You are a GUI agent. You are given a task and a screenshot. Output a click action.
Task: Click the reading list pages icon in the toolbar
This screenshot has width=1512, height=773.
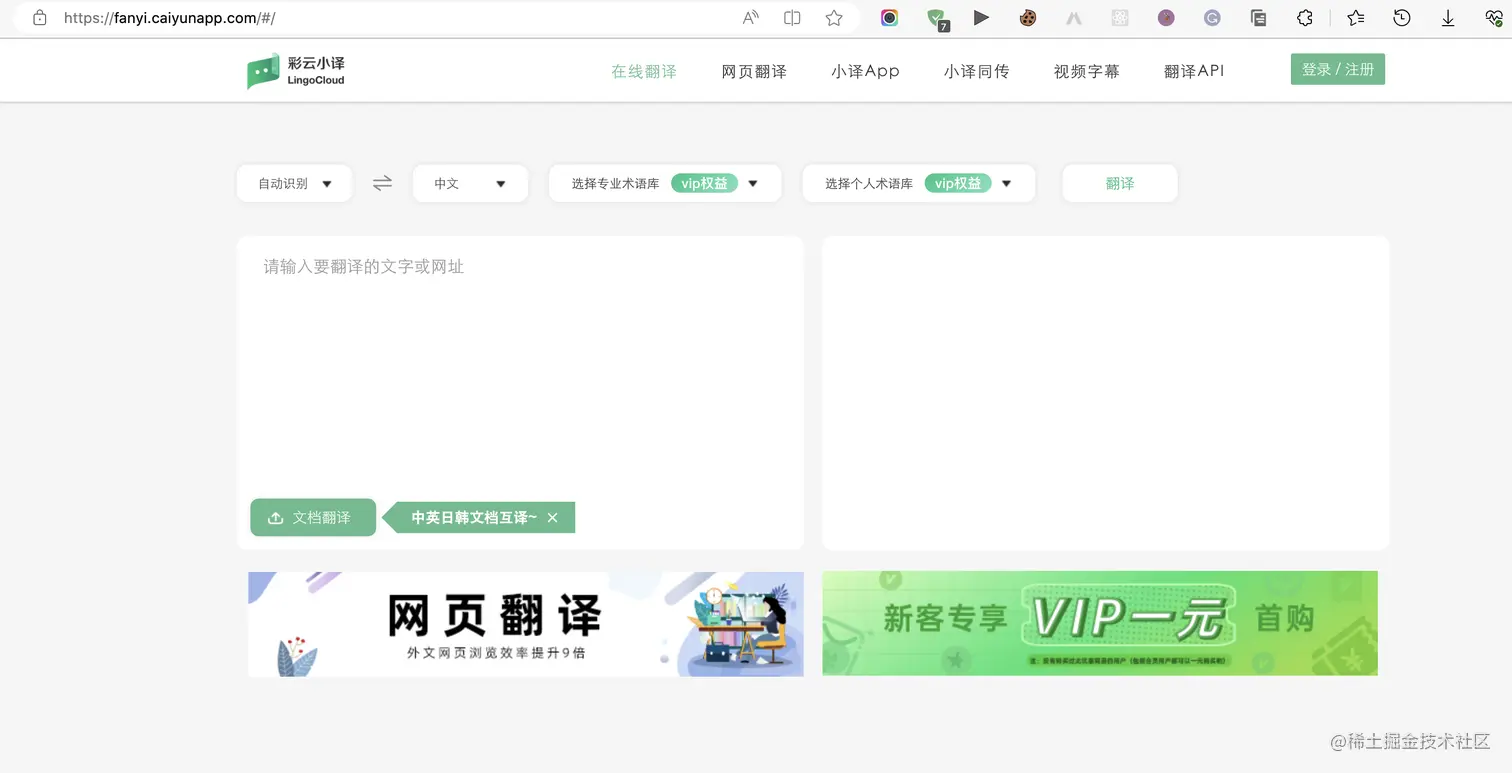click(x=1258, y=18)
